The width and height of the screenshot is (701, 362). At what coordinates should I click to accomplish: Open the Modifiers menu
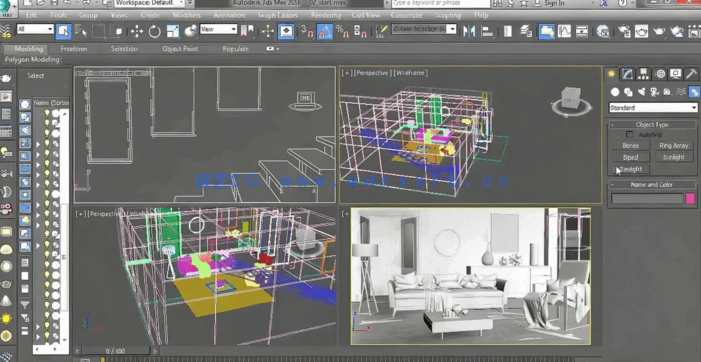[186, 15]
